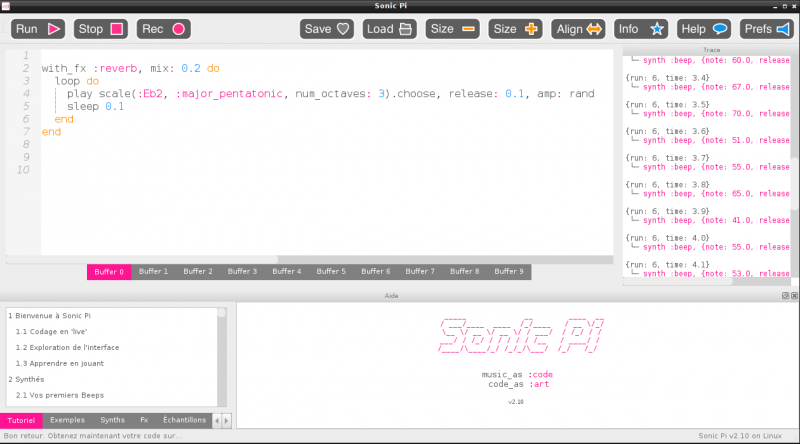Increase text size with Size plus
Screen dimensions: 800x444
click(516, 29)
